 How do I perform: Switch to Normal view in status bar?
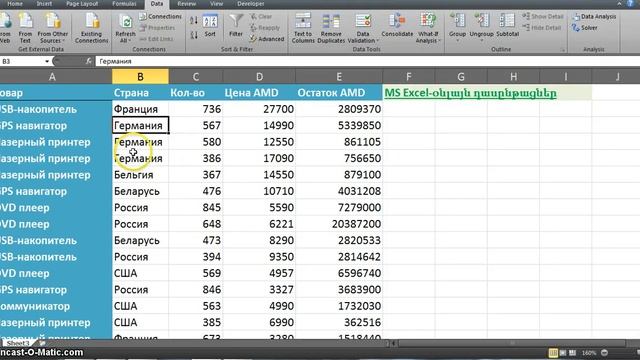click(x=553, y=353)
